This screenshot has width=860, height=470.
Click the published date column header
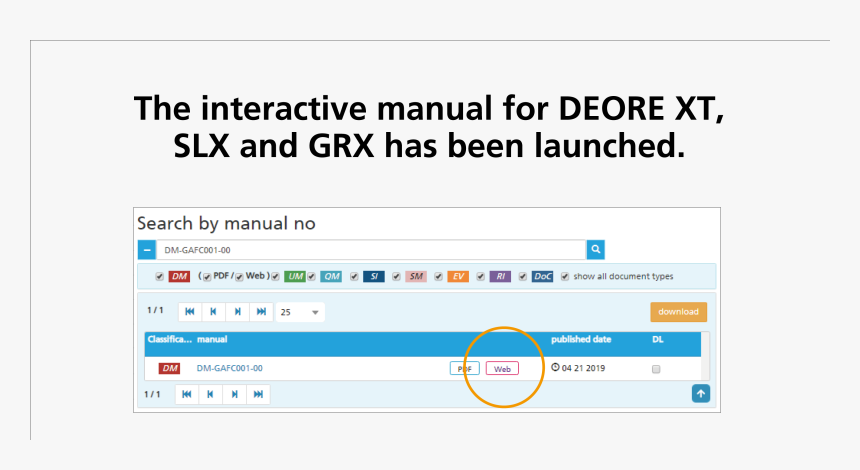[581, 339]
